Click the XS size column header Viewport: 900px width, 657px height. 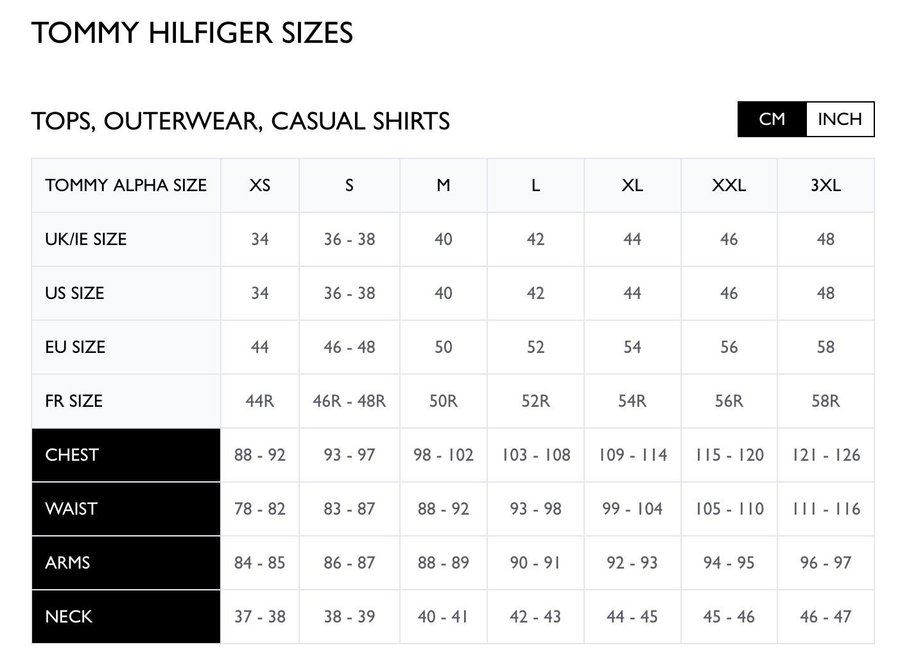coord(260,185)
